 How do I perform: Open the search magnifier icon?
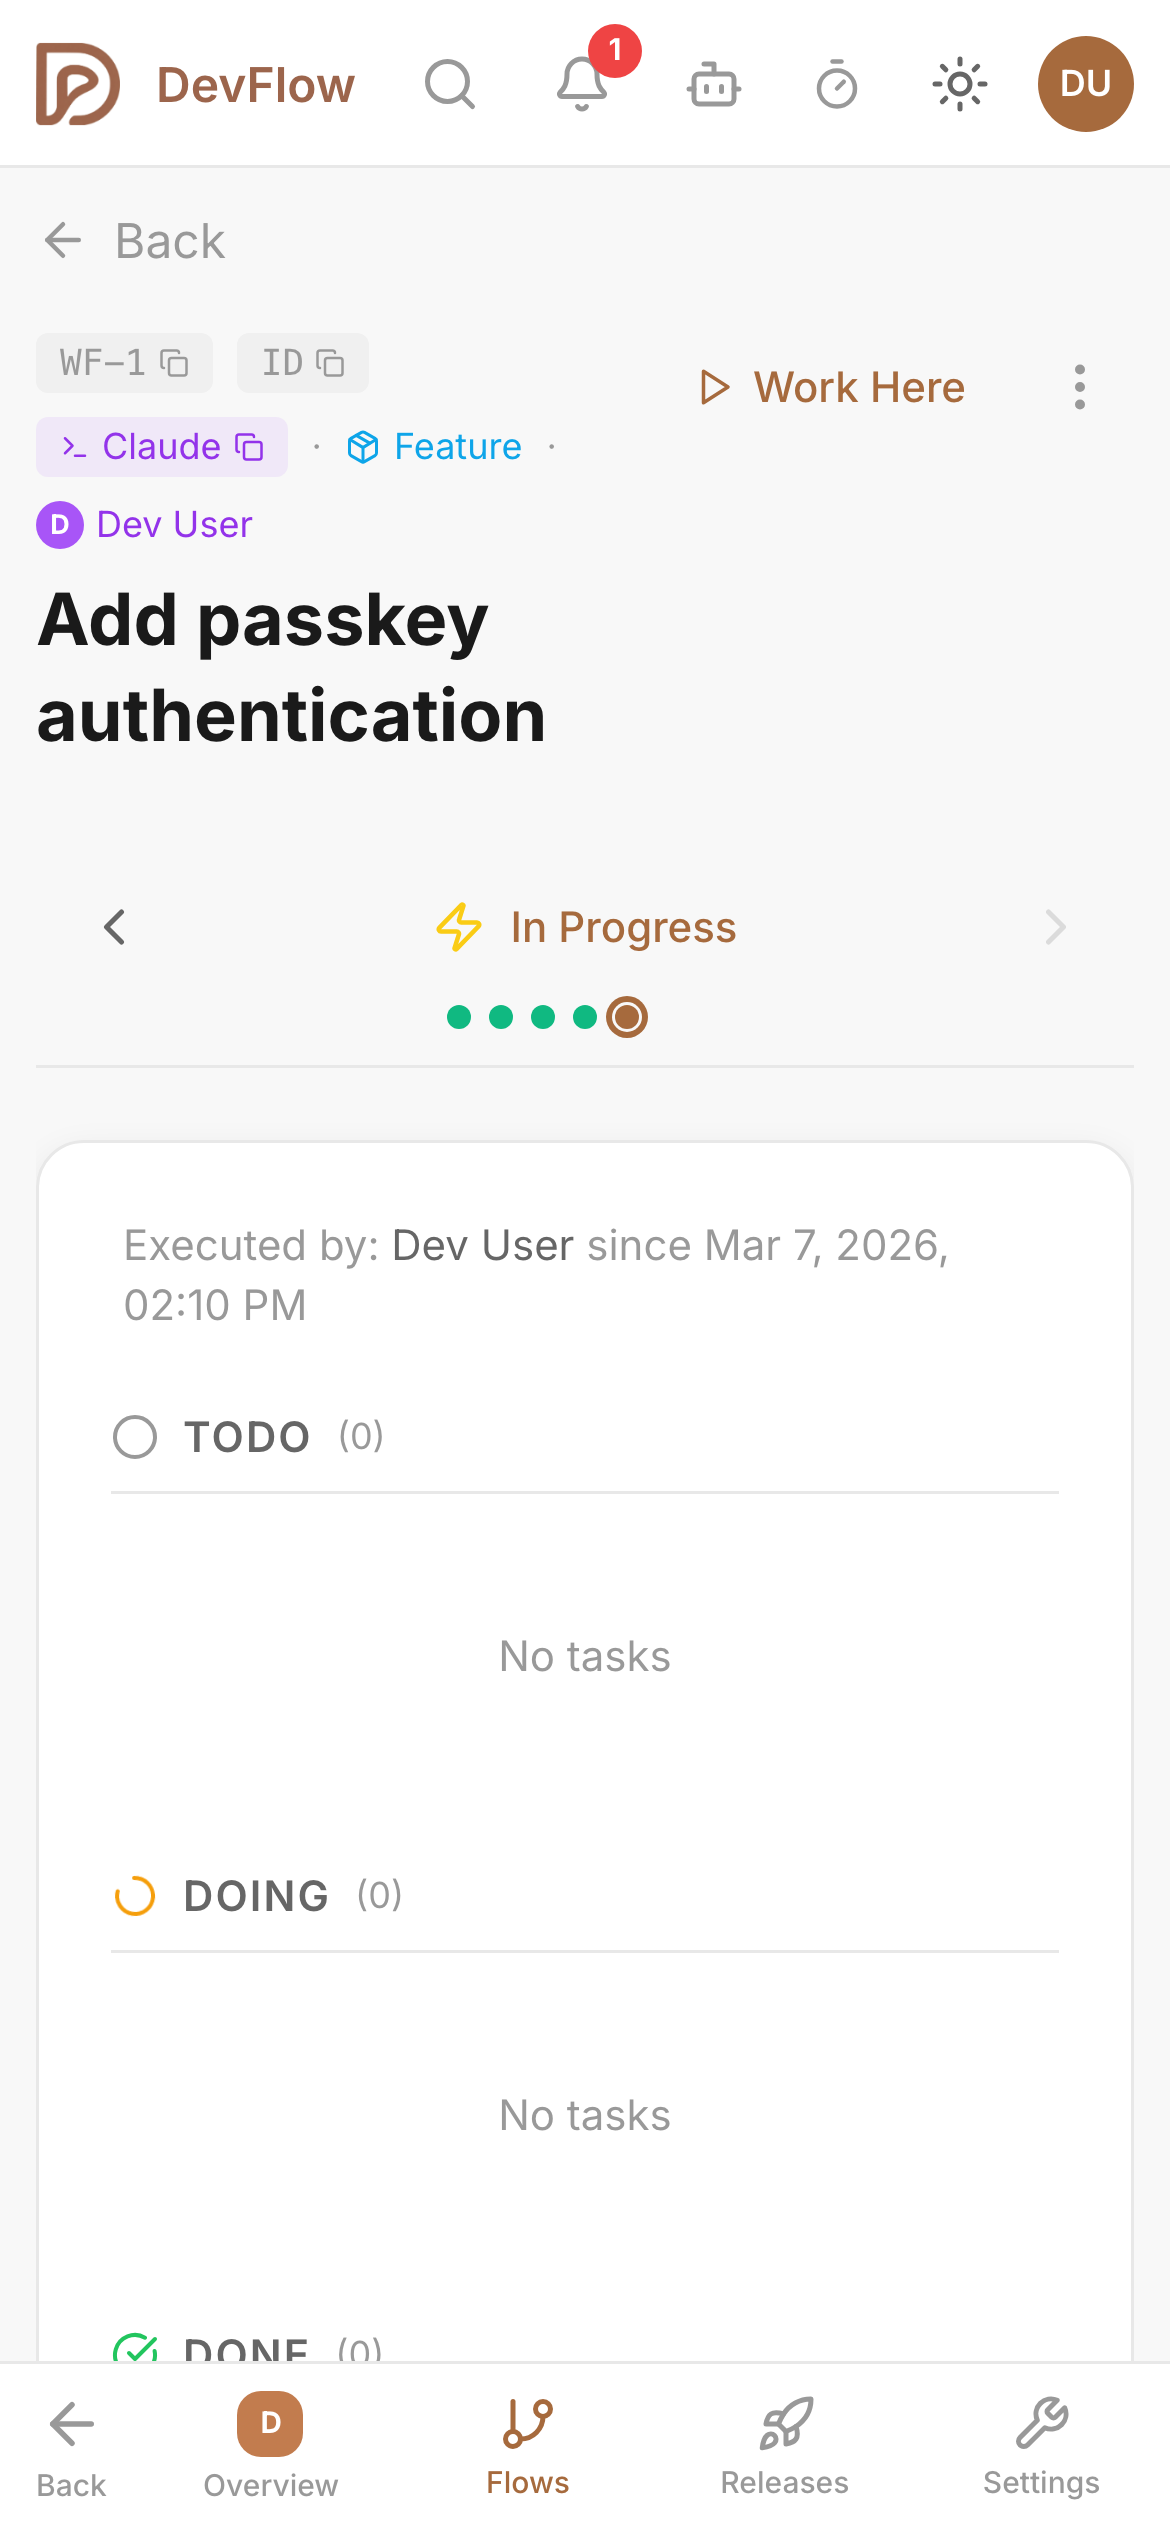(450, 85)
